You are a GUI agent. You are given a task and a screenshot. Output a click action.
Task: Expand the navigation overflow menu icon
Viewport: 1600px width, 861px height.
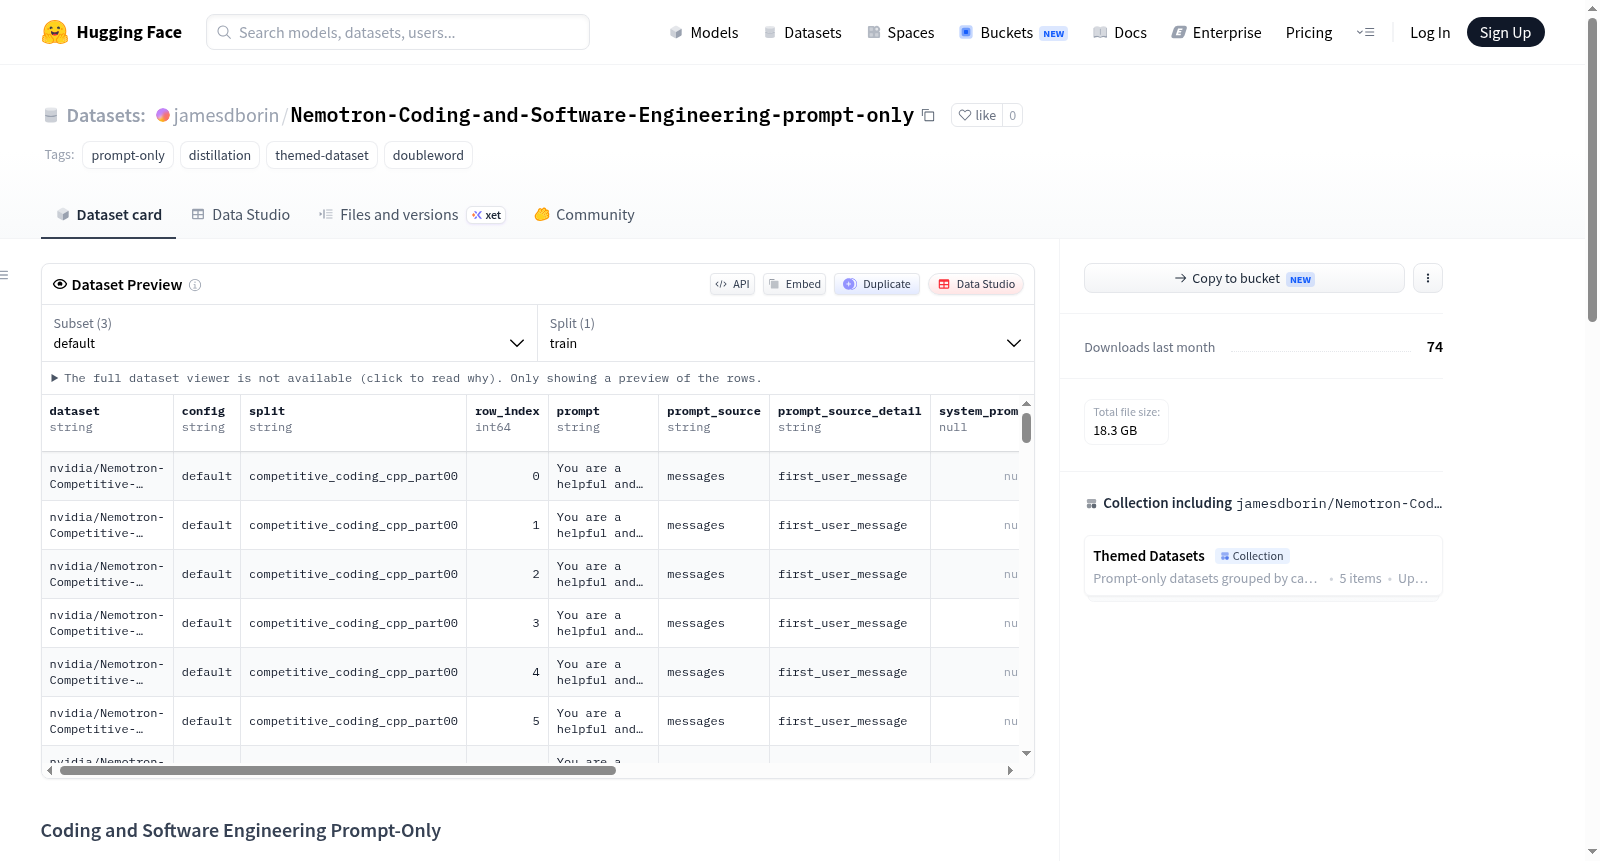point(1365,32)
